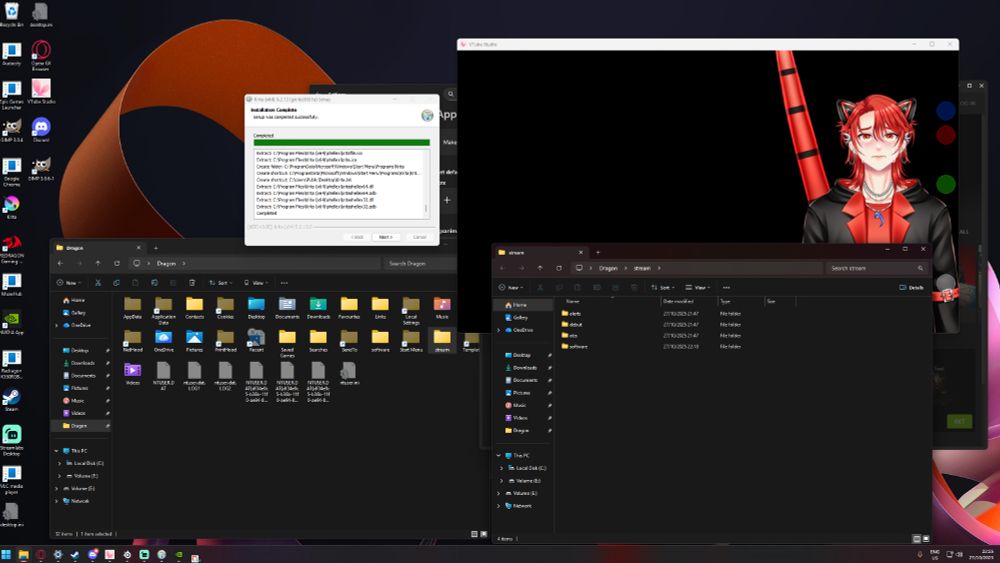Click the blue color circle in VTube Studio

point(946,110)
